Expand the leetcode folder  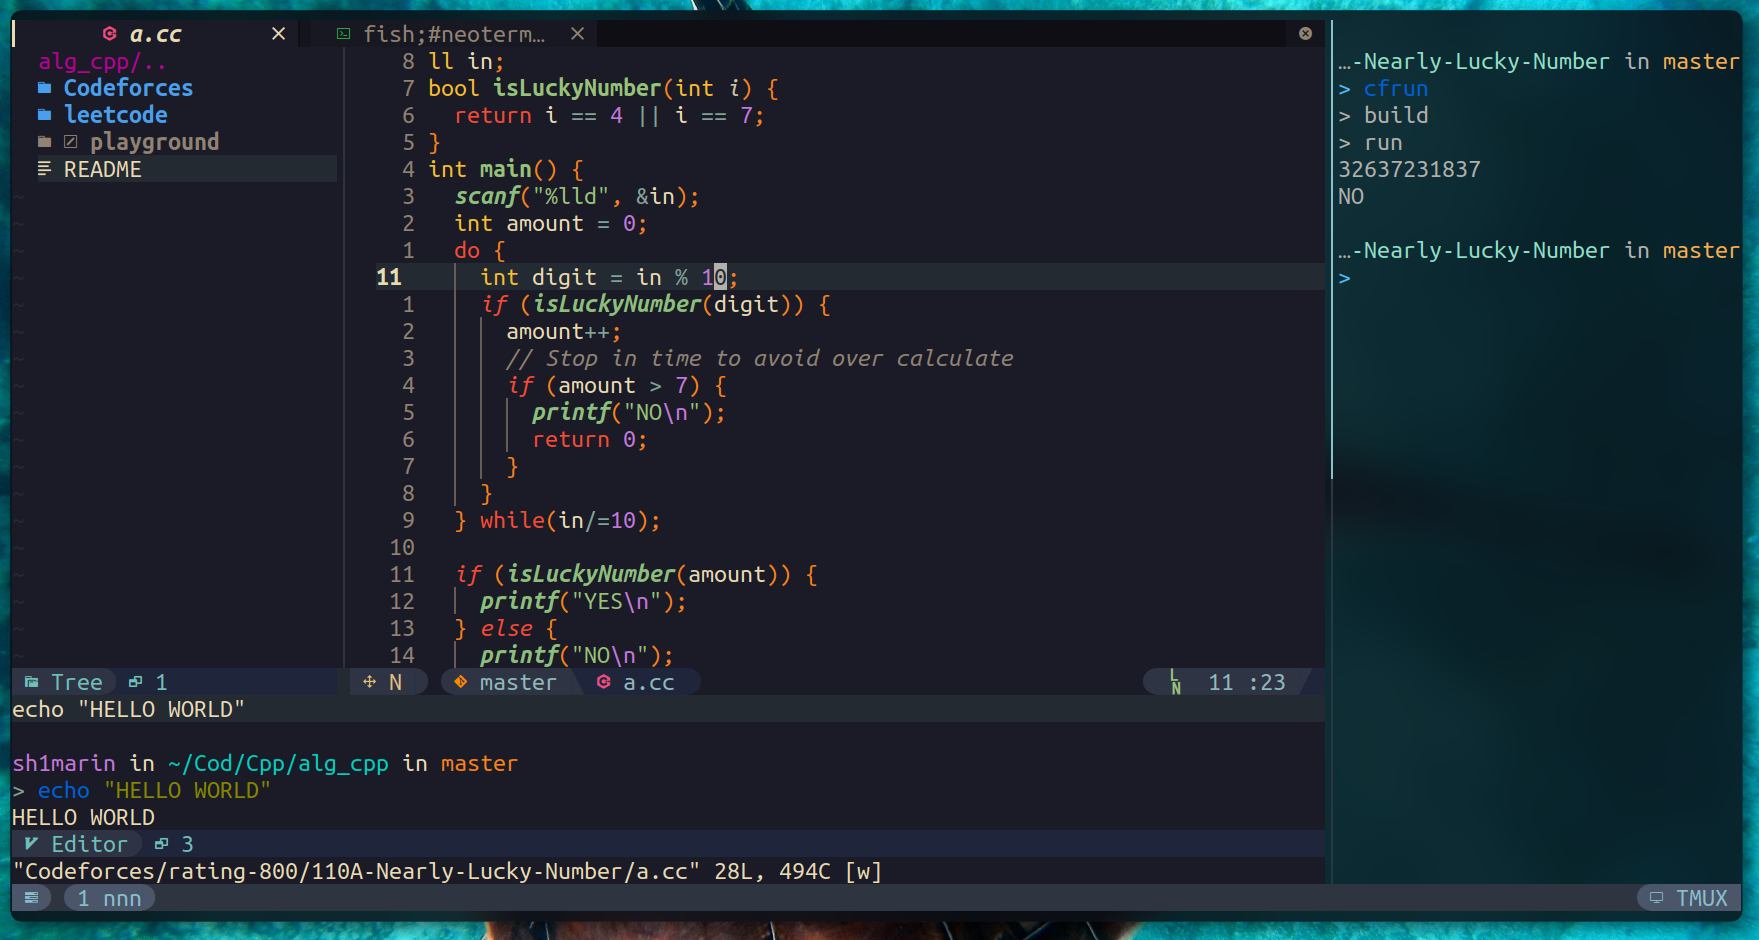(44, 115)
